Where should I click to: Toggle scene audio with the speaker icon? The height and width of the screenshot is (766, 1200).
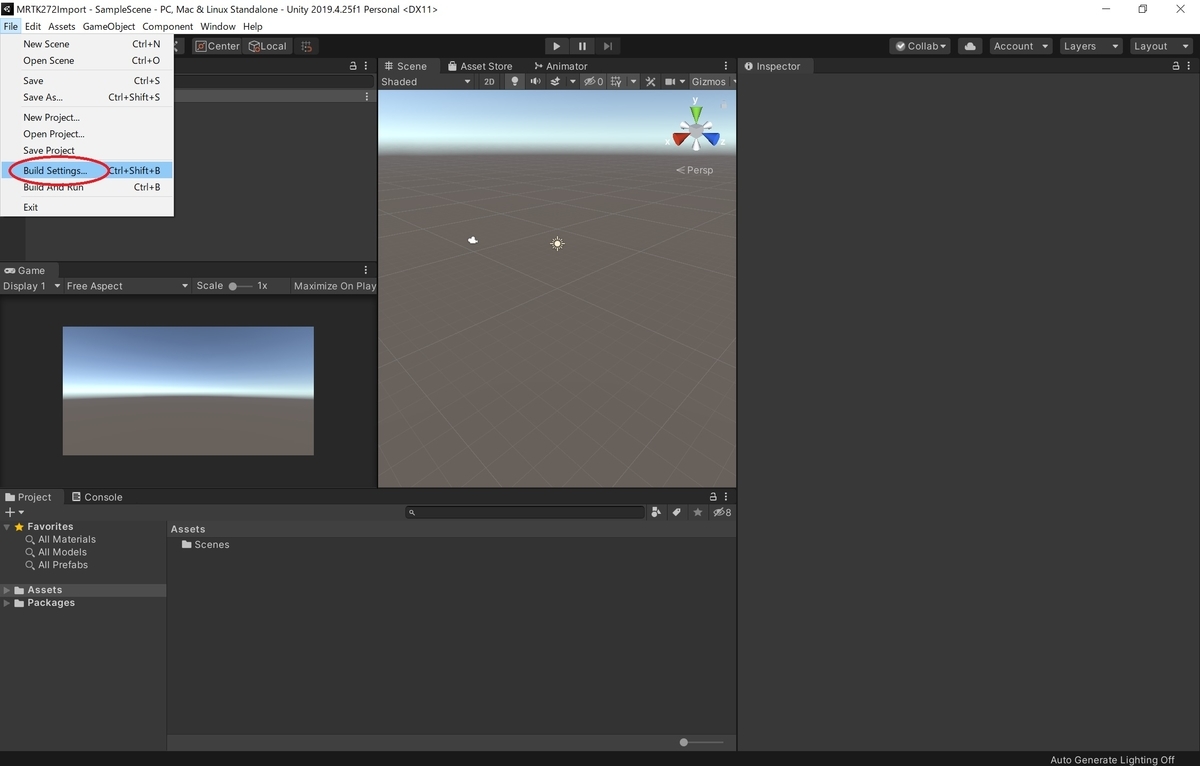point(535,82)
